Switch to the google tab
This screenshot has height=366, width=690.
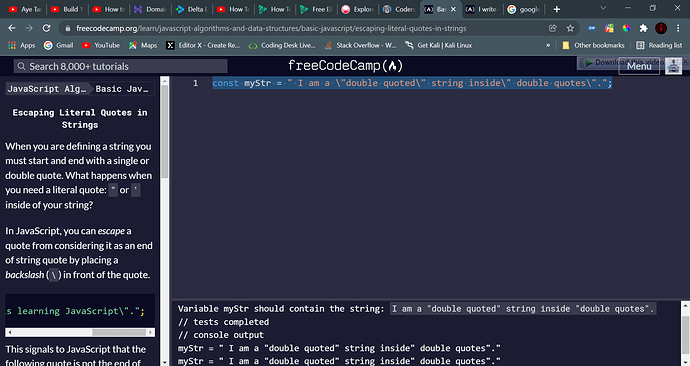[523, 9]
